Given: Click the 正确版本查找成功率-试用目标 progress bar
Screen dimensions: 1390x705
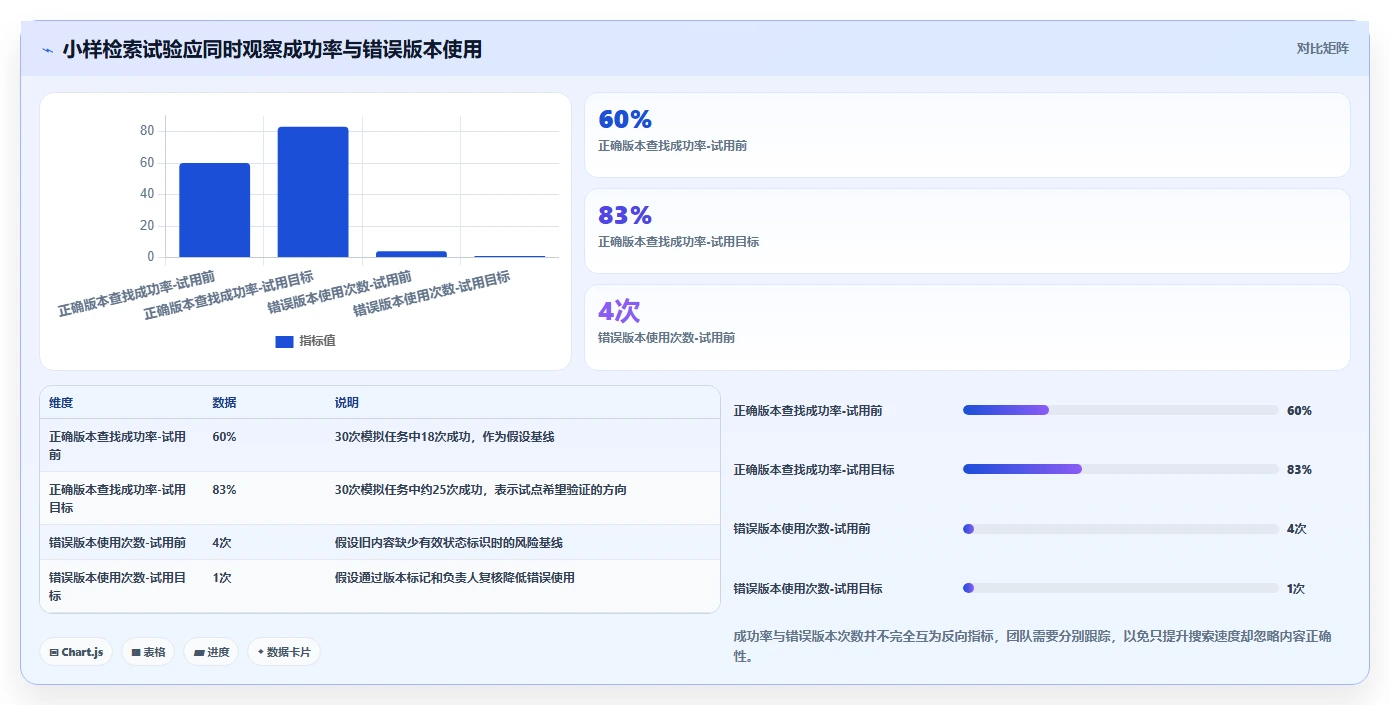Looking at the screenshot, I should click(1120, 469).
